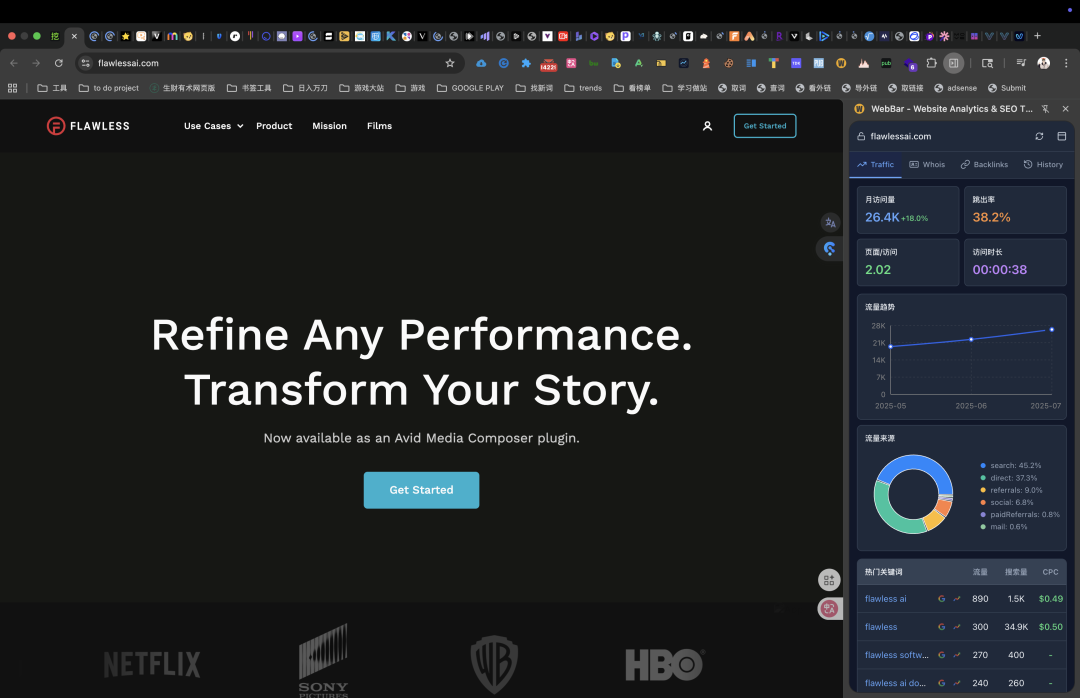Click the 2025-06 traffic chart point
Viewport: 1080px width, 698px height.
(971, 339)
